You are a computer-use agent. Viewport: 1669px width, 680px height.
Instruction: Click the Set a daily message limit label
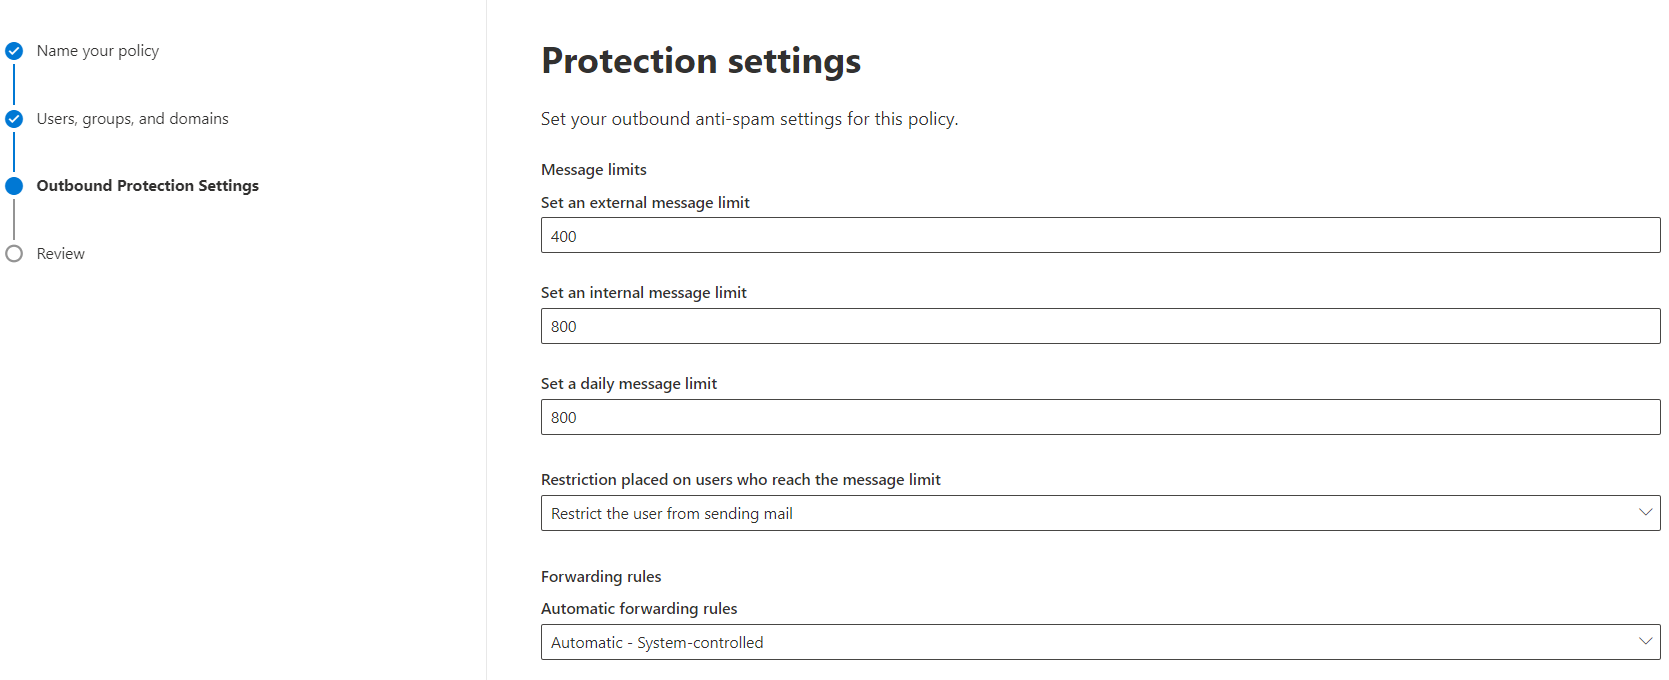629,384
